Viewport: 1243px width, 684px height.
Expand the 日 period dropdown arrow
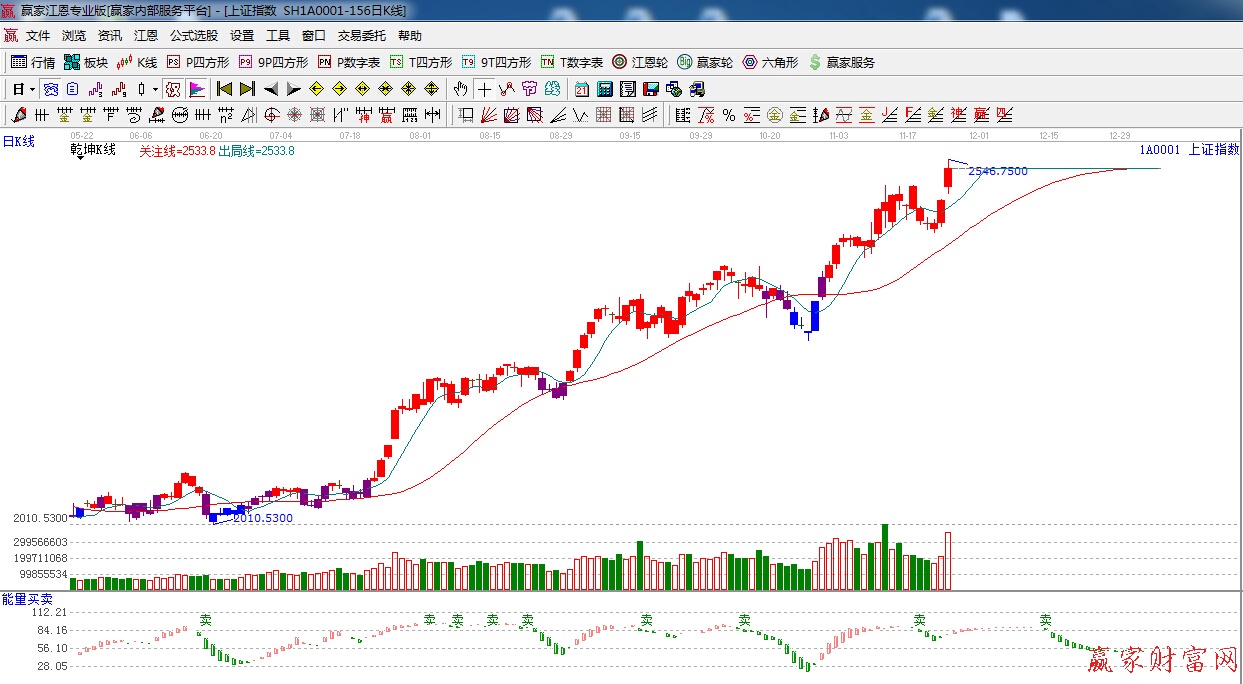click(x=32, y=89)
